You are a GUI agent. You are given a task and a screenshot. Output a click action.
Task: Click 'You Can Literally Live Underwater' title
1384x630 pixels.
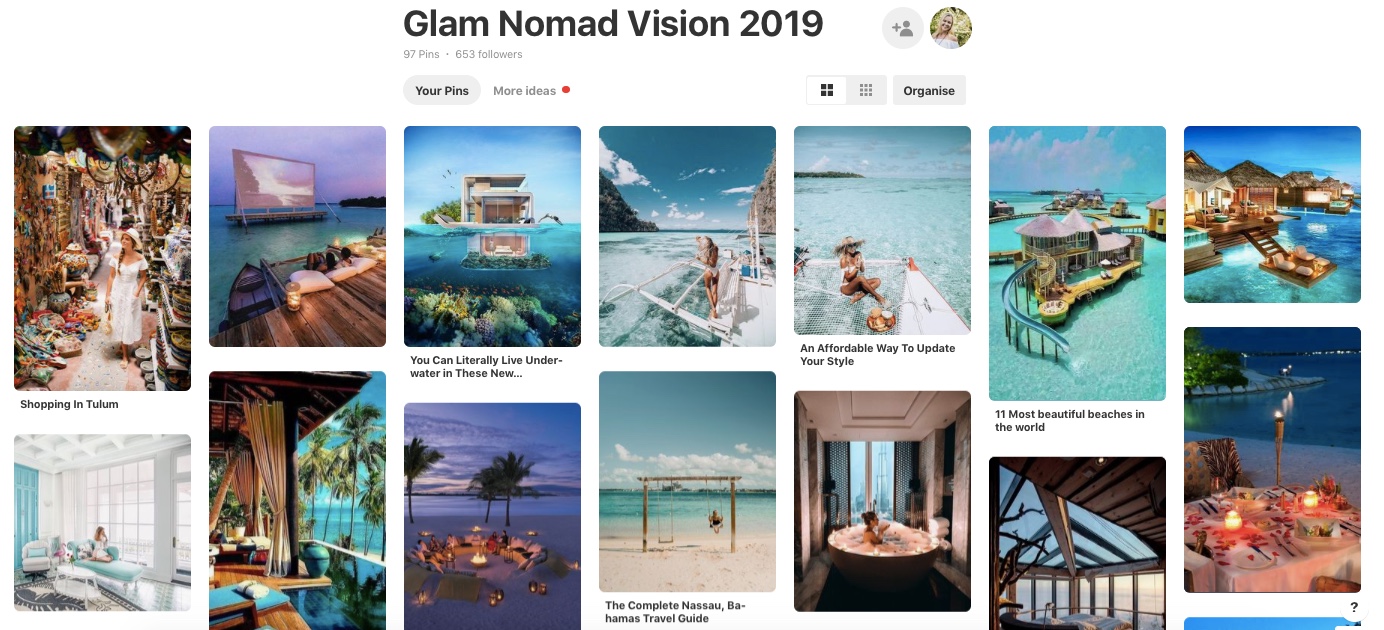click(487, 367)
